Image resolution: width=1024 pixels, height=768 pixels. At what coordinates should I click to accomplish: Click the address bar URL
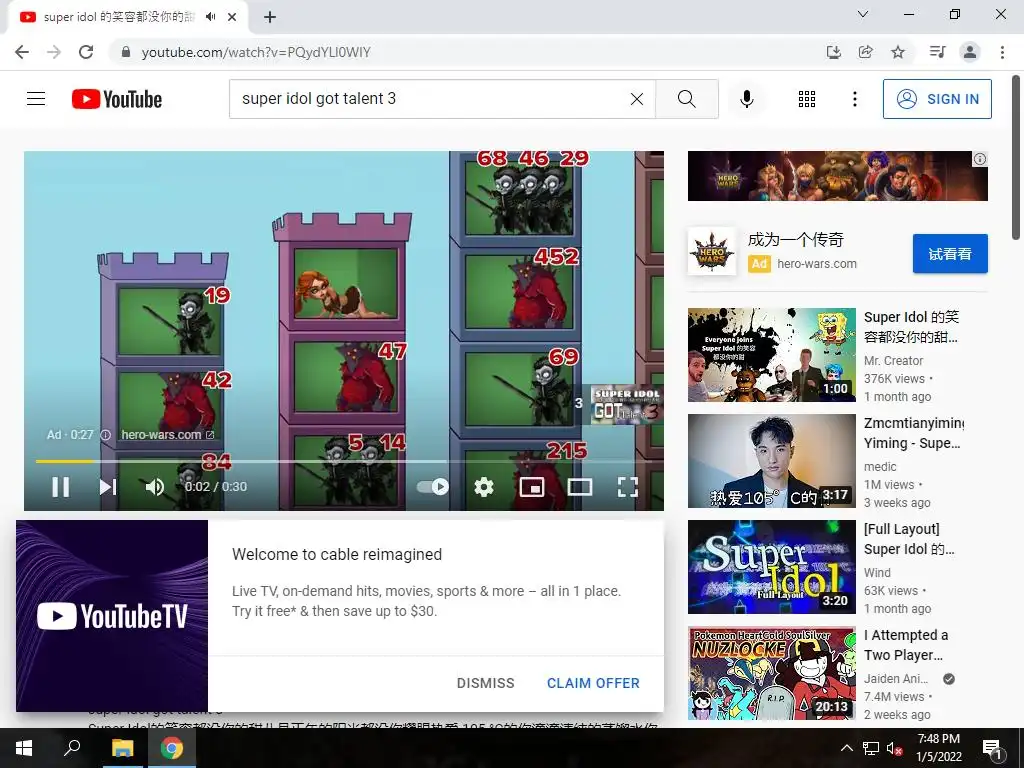(x=256, y=52)
